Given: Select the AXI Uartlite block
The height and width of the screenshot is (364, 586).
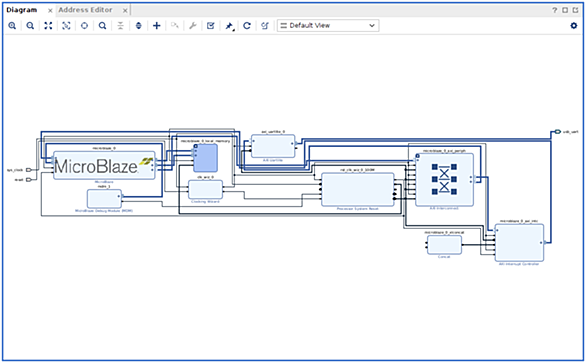Looking at the screenshot, I should click(x=273, y=146).
